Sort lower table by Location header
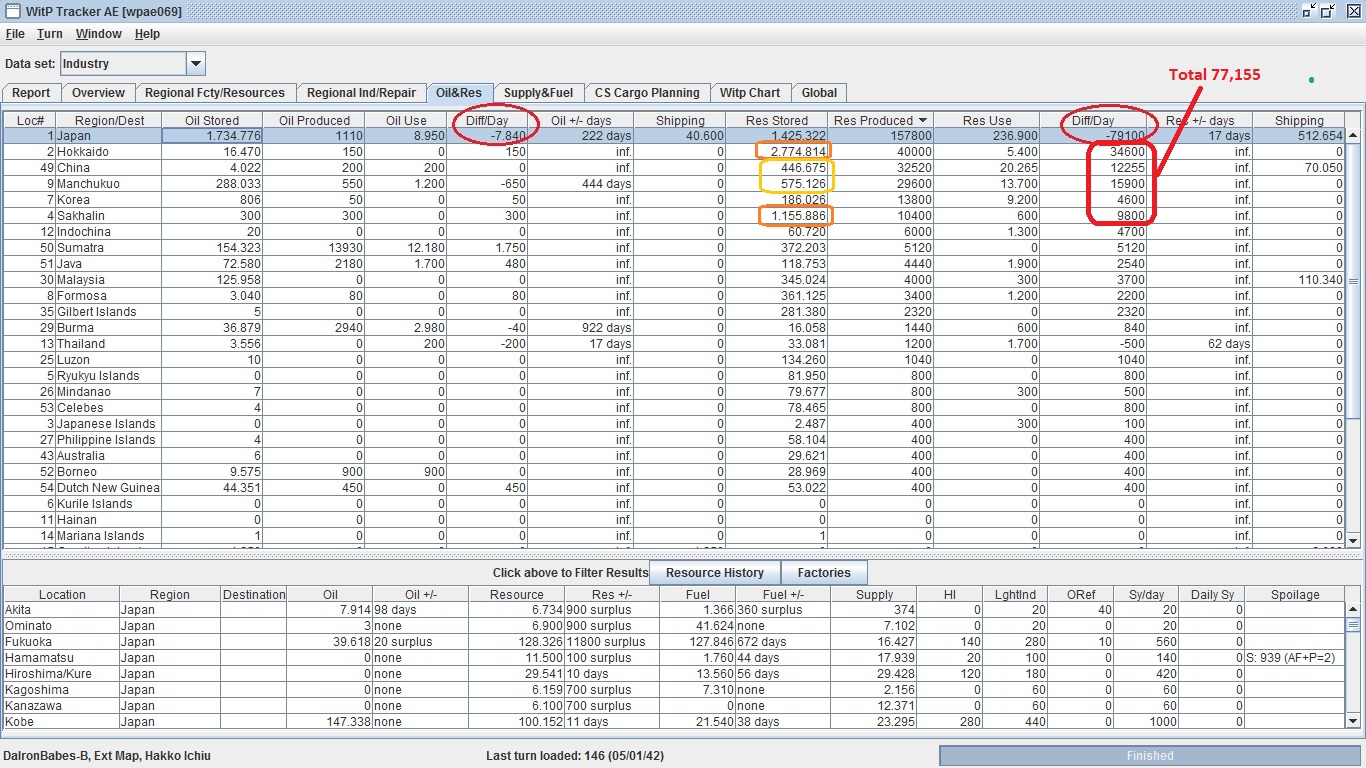The width and height of the screenshot is (1366, 768). click(62, 594)
